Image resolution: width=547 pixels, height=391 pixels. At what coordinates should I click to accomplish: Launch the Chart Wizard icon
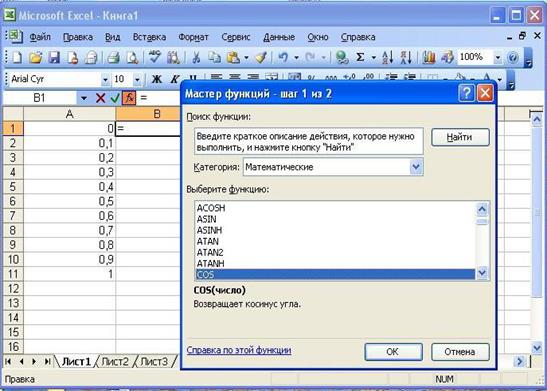click(x=429, y=58)
